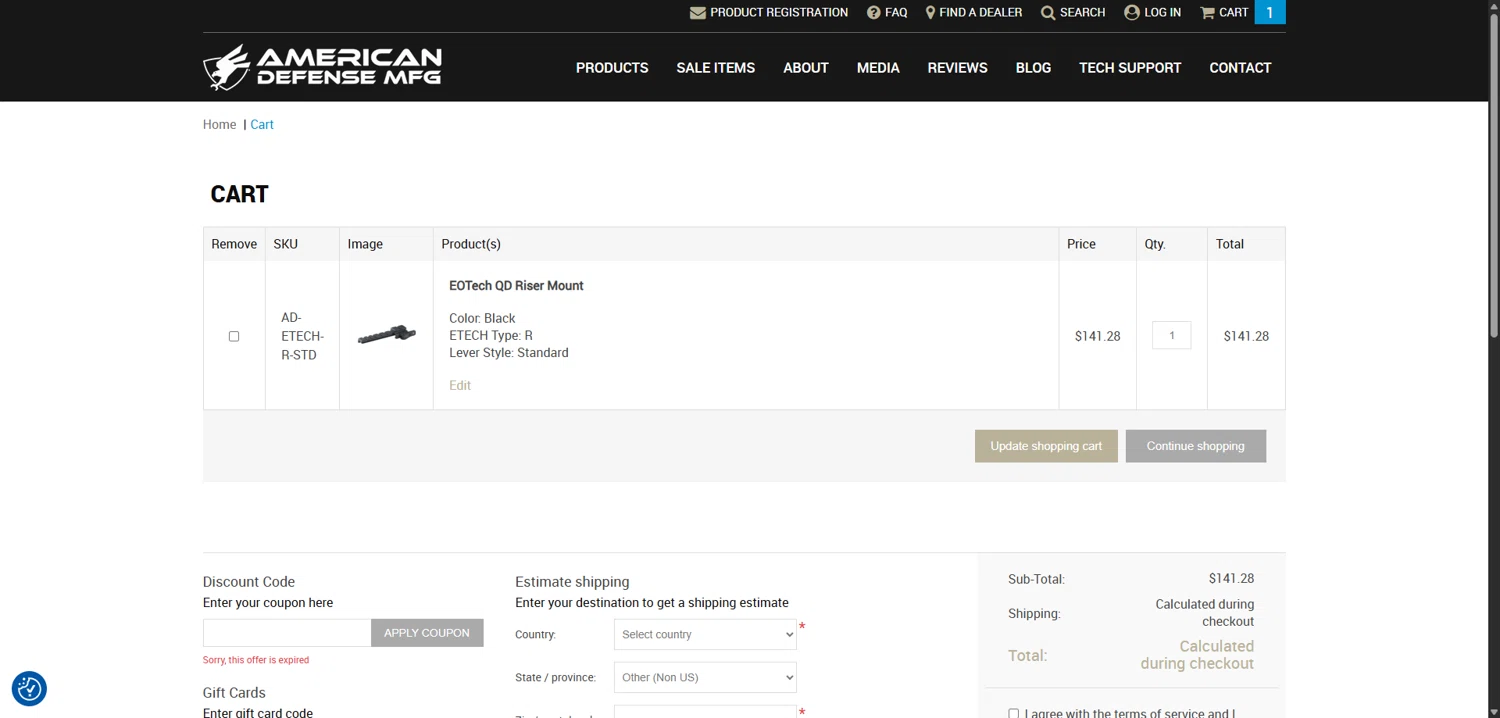Click the Sub-Total amount $141.28
Screen dimensions: 1500x718
pos(1231,578)
